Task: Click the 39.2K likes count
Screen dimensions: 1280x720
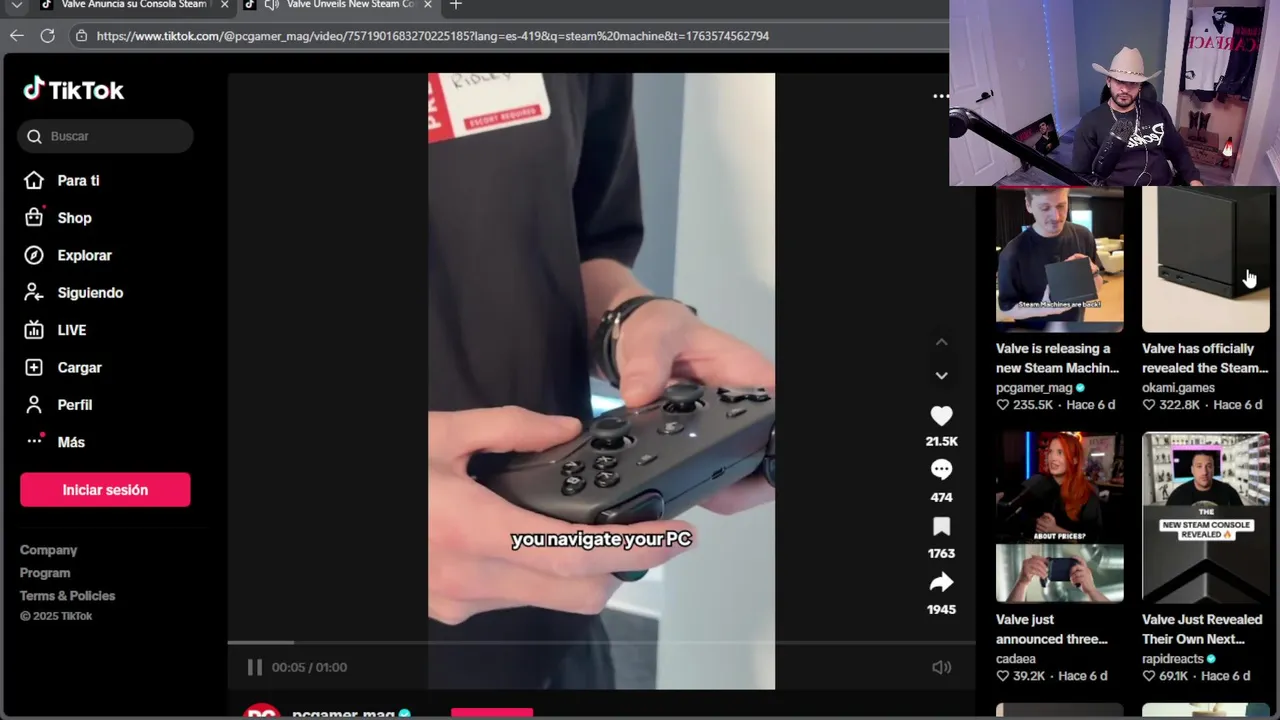Action: (x=1021, y=676)
